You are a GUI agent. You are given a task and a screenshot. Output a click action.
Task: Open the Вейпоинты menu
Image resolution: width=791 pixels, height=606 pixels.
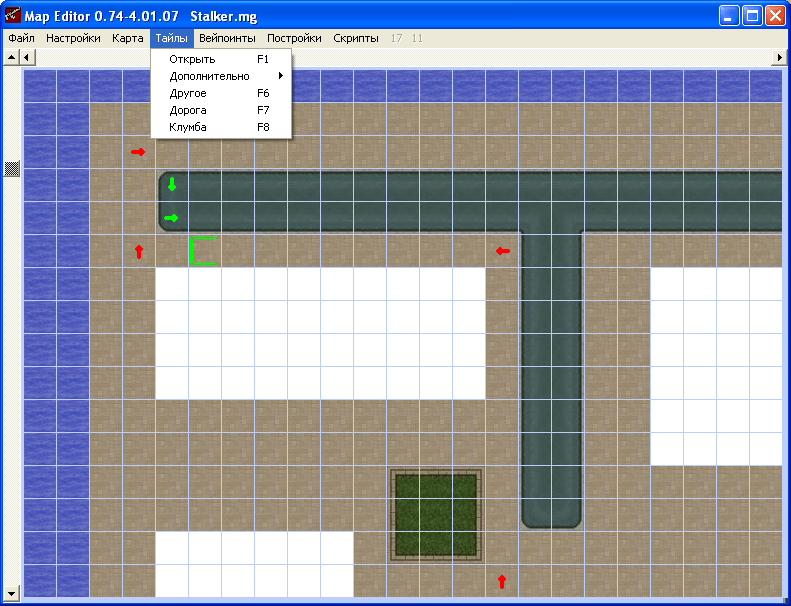tap(227, 38)
